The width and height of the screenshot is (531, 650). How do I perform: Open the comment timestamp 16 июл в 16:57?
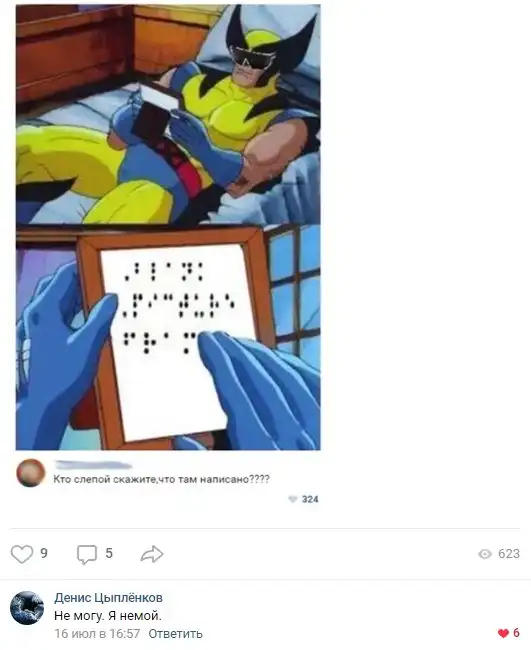click(97, 633)
